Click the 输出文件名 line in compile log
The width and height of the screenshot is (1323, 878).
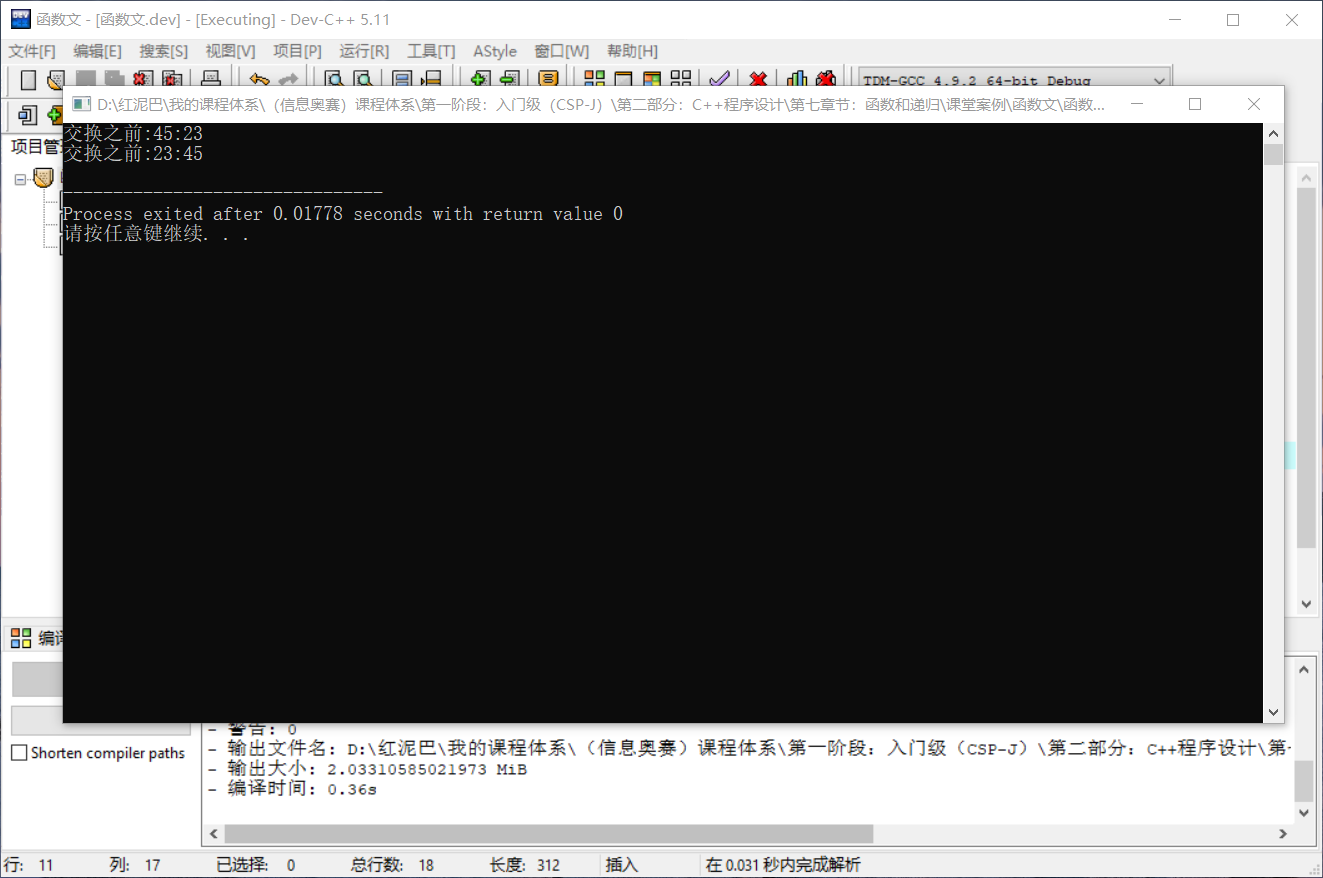[x=749, y=748]
